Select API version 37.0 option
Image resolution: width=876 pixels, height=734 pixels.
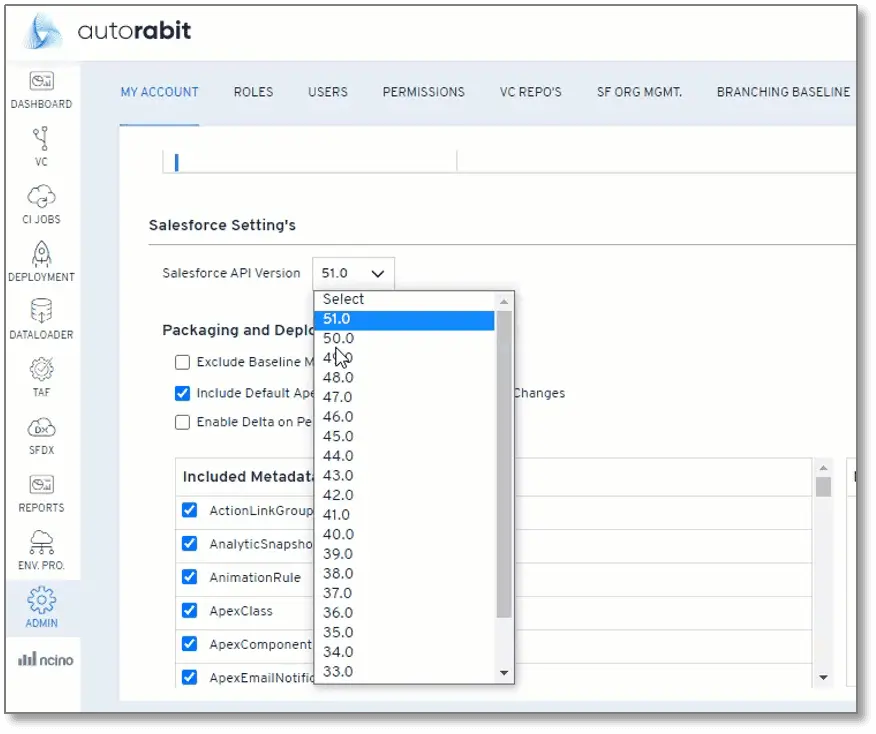coord(404,593)
